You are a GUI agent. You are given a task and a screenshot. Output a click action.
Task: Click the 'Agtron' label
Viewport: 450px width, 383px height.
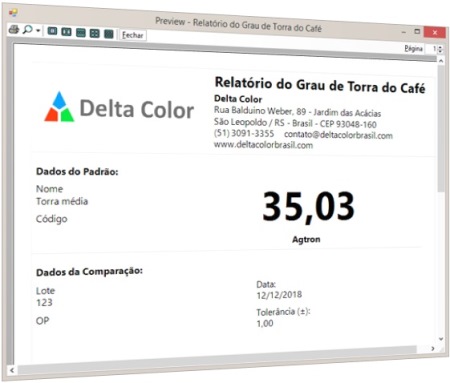(306, 239)
